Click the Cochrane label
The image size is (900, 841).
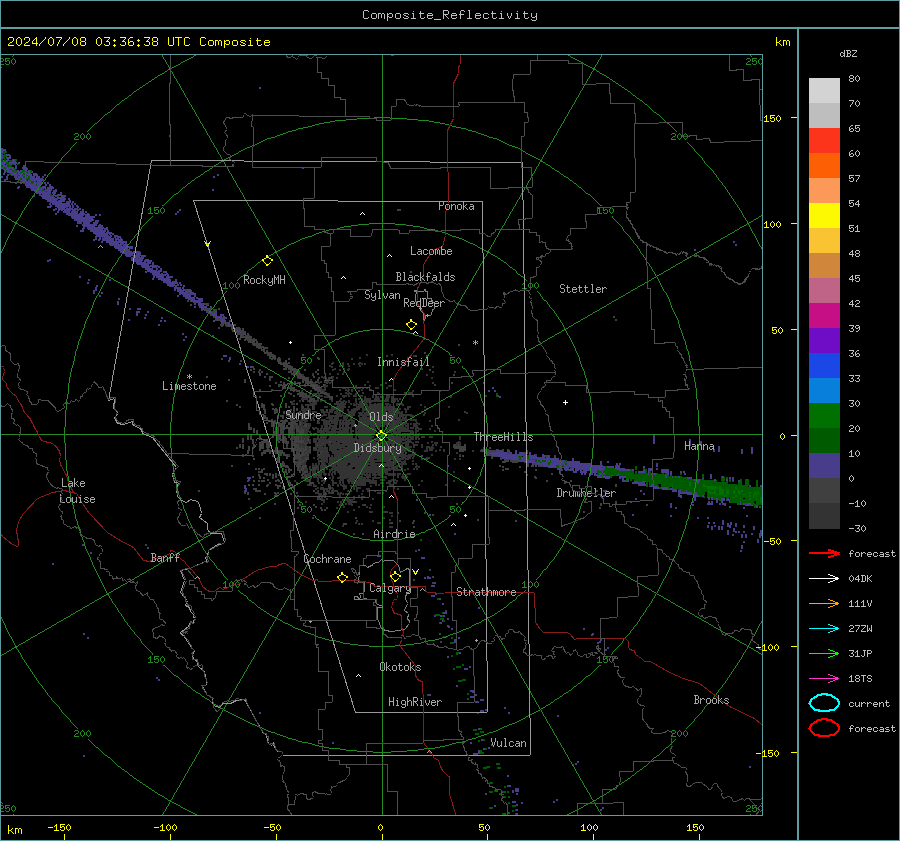(x=327, y=559)
